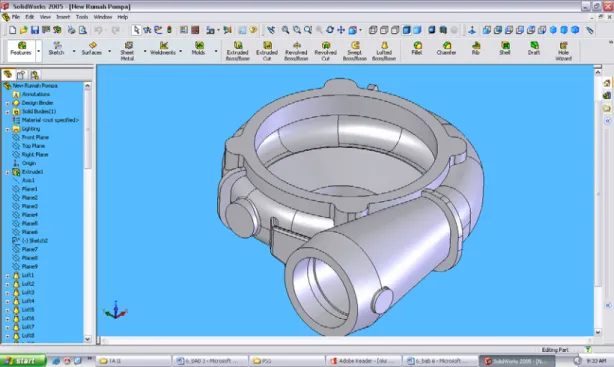614x367 pixels.
Task: Open the Tools menu
Action: coord(82,17)
